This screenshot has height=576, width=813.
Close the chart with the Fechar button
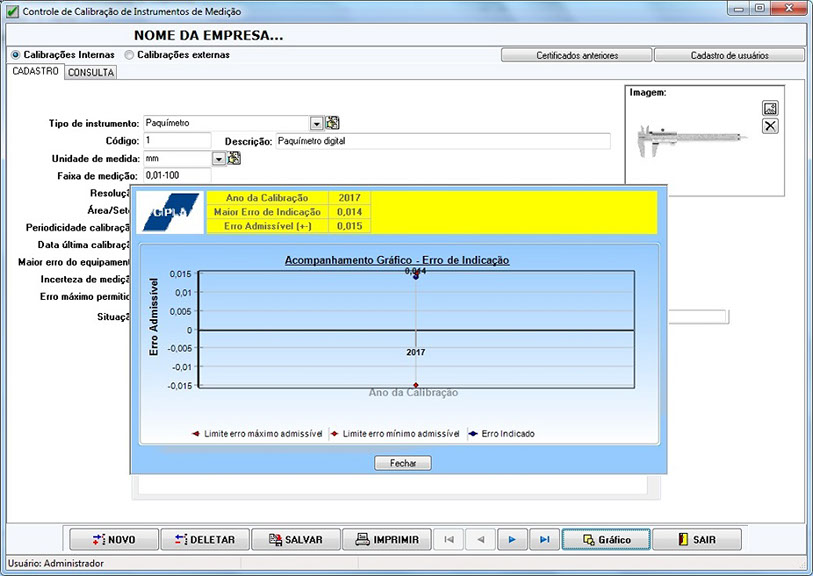click(x=402, y=463)
